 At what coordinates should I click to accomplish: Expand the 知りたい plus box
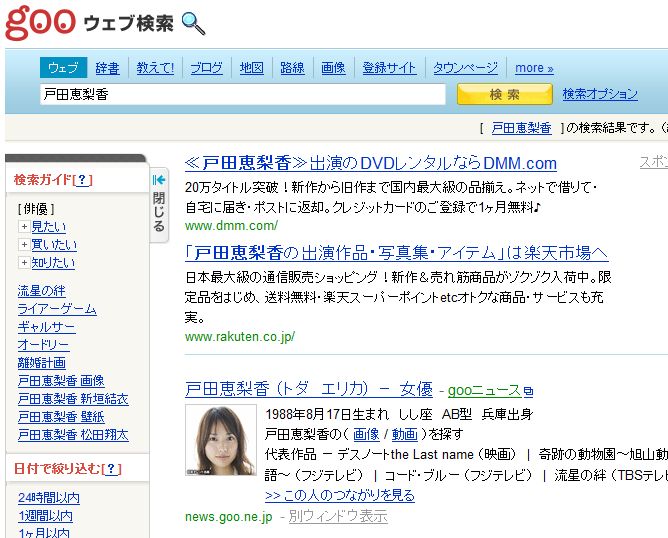pos(24,262)
